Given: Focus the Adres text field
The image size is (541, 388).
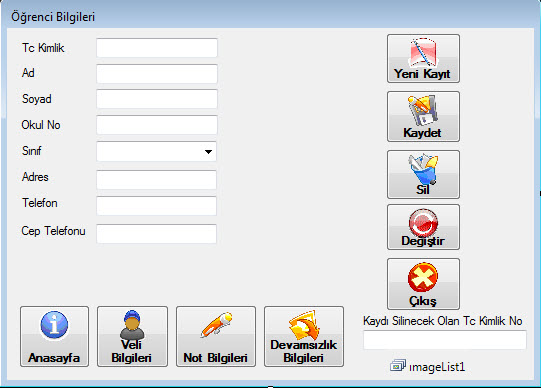Looking at the screenshot, I should click(156, 179).
